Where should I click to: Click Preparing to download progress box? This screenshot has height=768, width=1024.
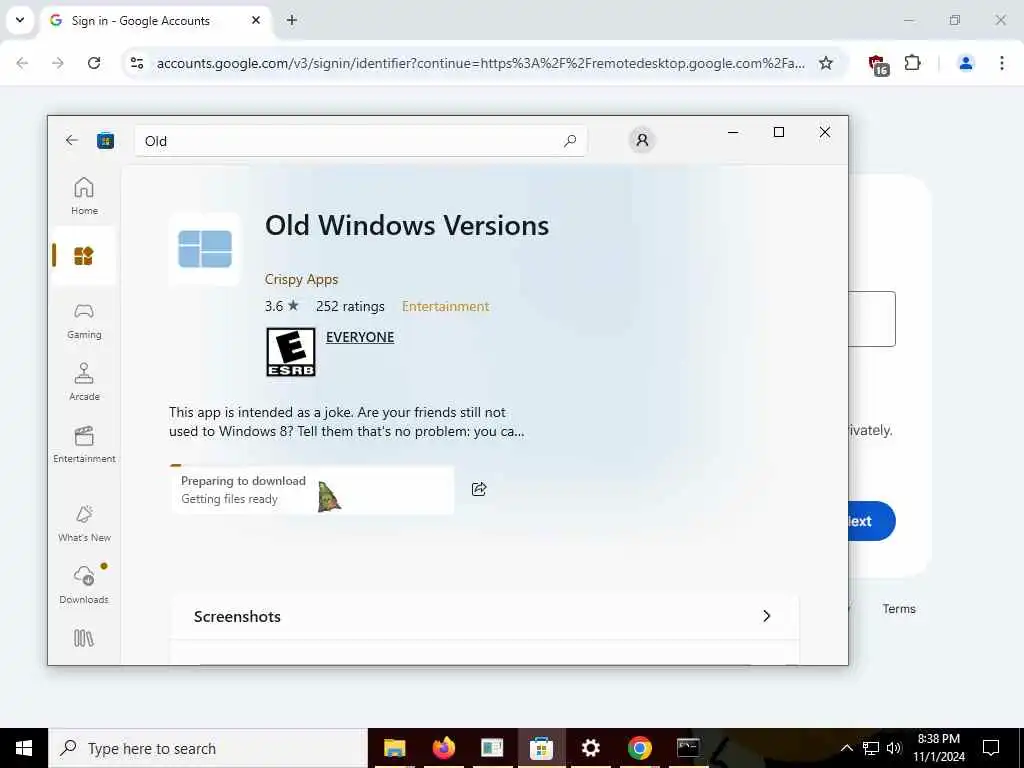click(x=313, y=490)
